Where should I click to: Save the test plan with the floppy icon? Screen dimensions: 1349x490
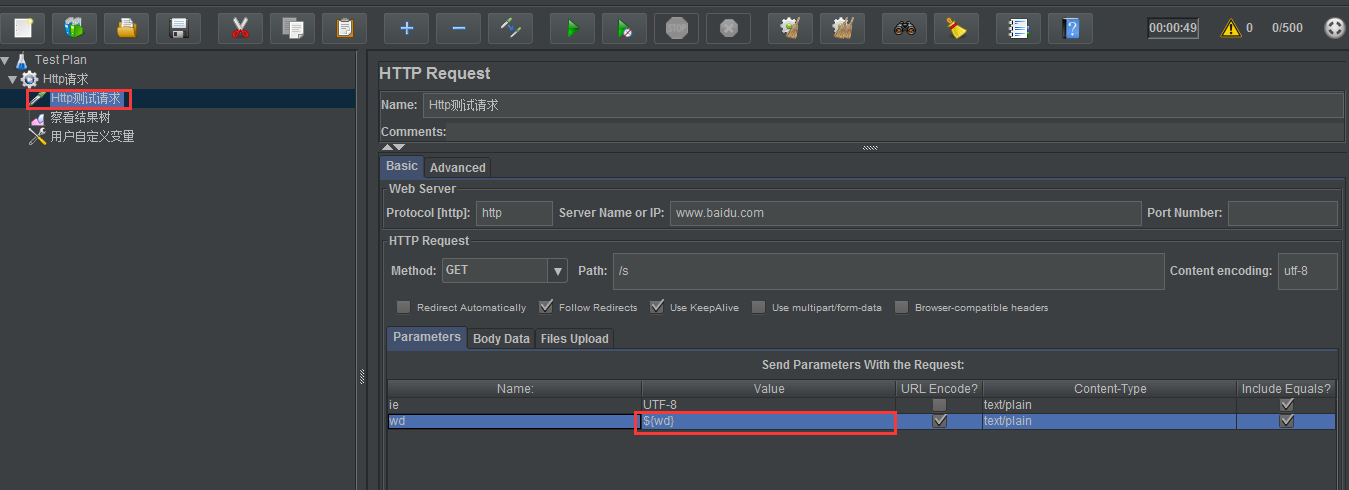click(x=179, y=28)
